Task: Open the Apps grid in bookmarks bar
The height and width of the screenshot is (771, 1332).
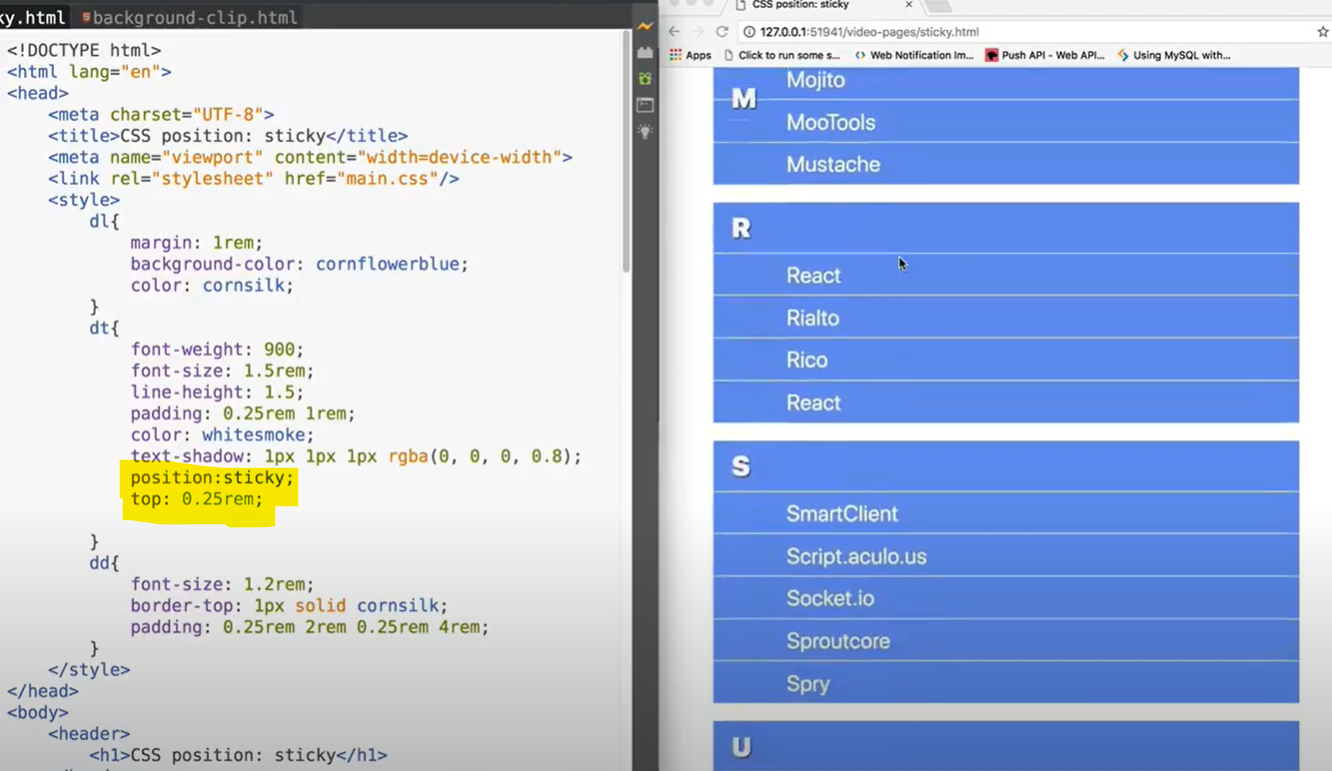Action: pos(691,55)
